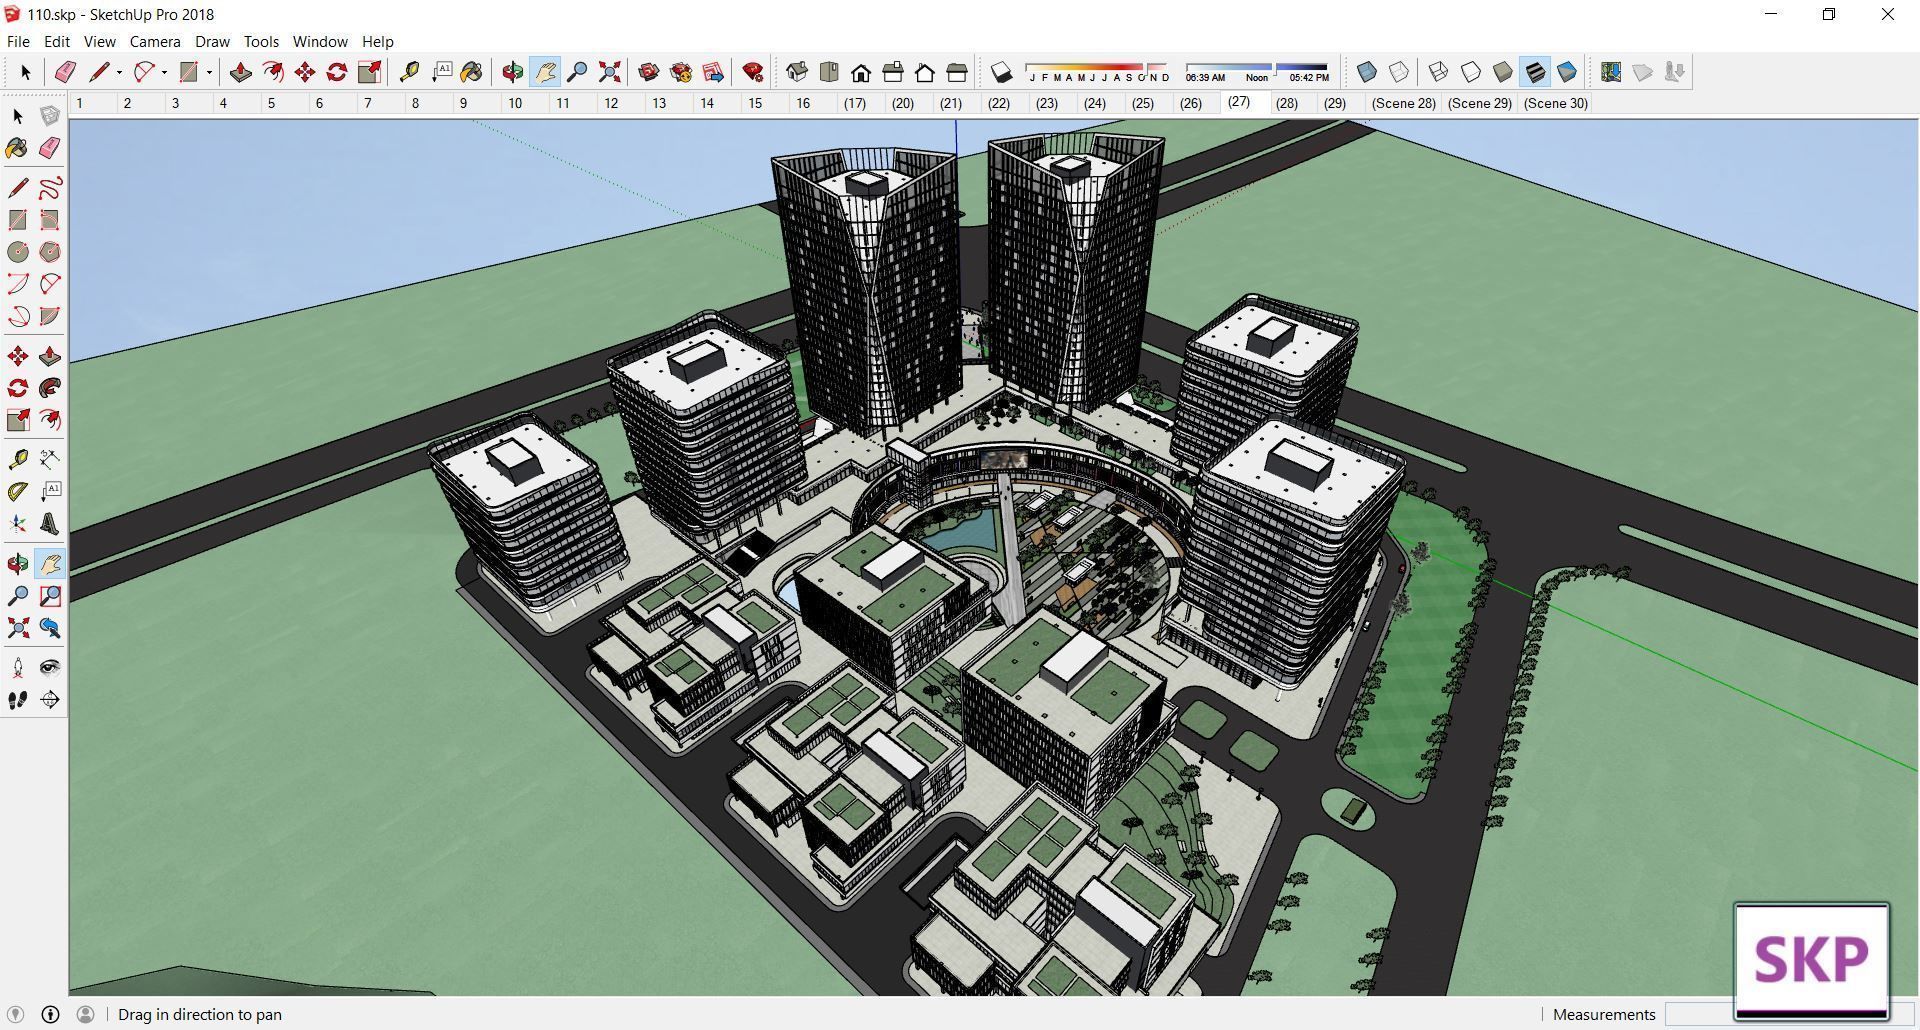Viewport: 1920px width, 1030px height.
Task: Open the Extension Manager ruby icon
Action: [753, 72]
